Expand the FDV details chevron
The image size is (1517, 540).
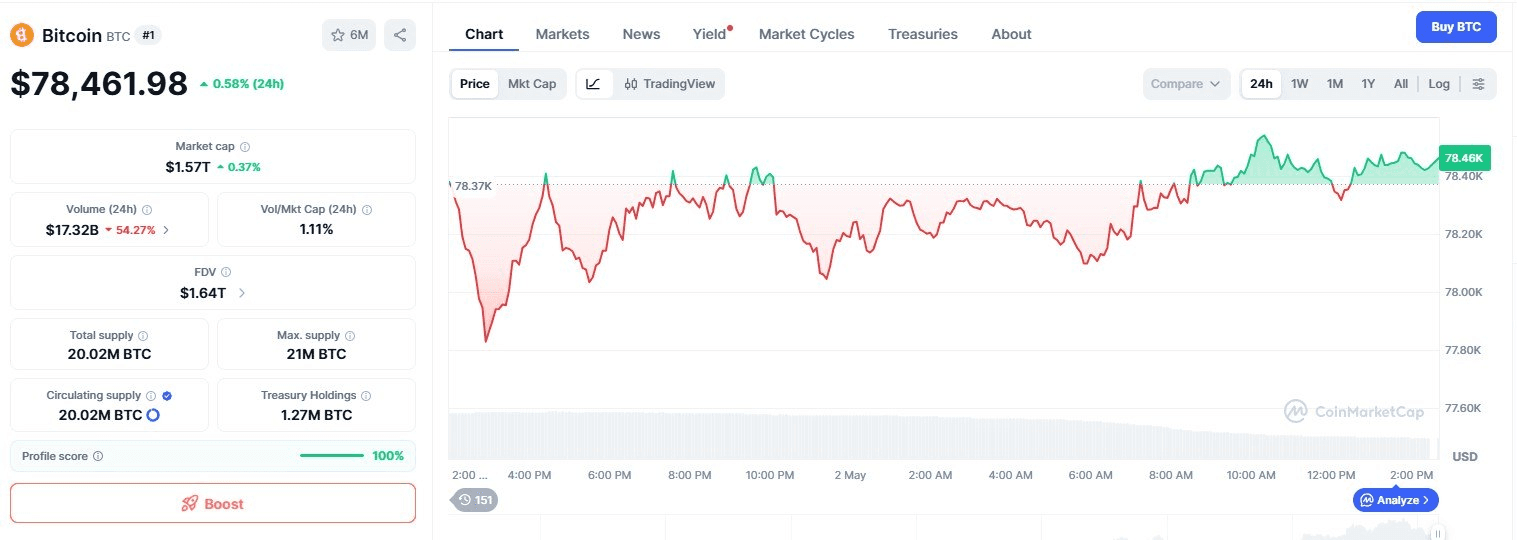242,293
